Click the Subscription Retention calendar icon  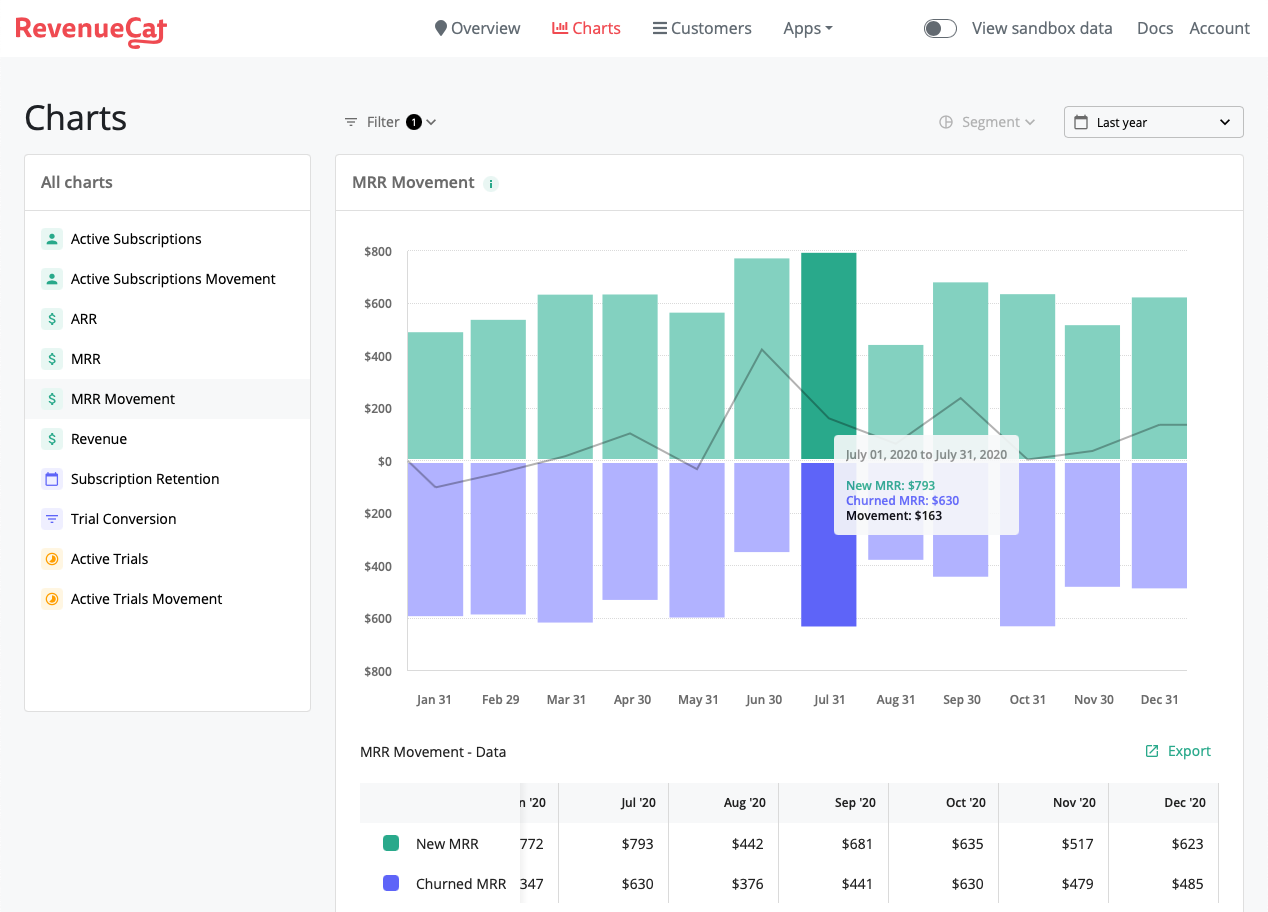(52, 479)
